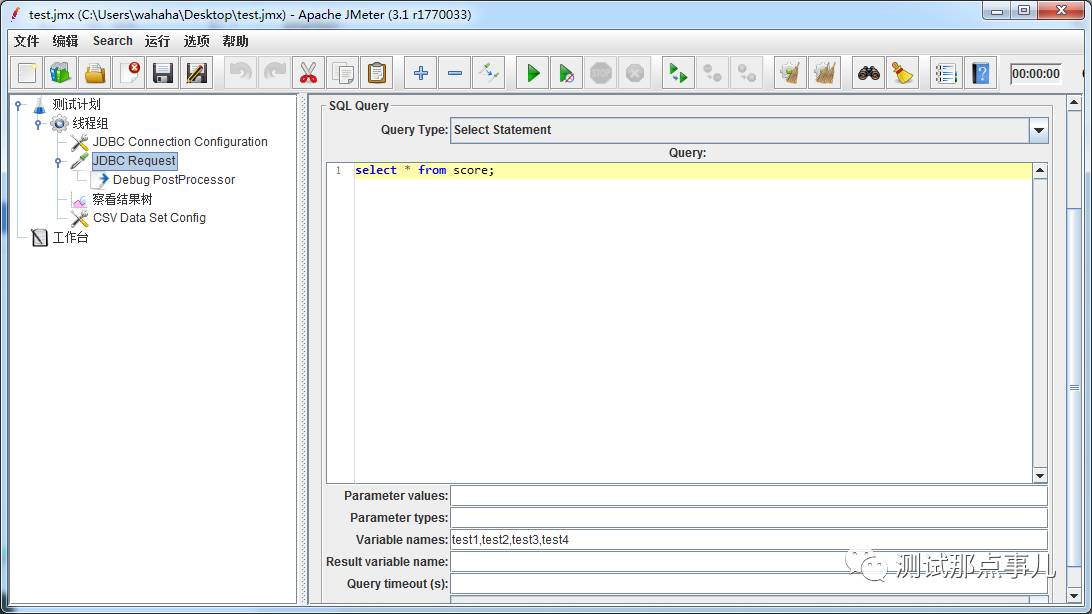Click the Open file folder icon

(95, 72)
